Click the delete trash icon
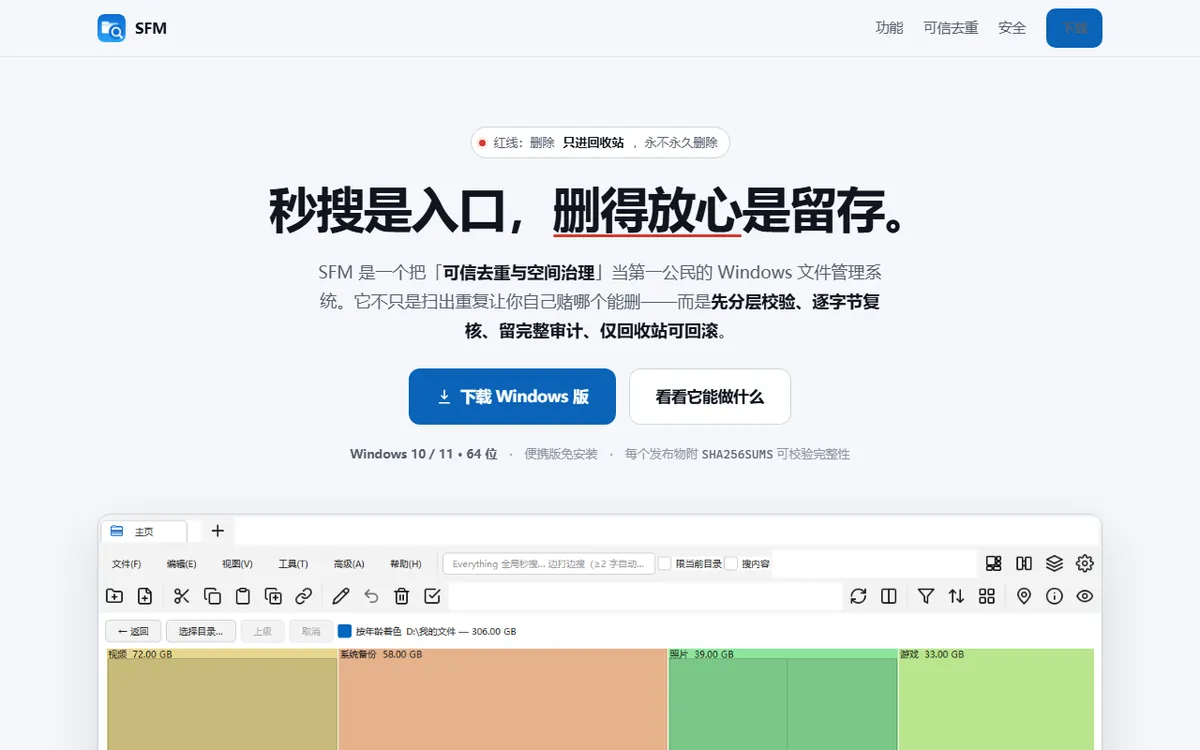1200x750 pixels. 402,596
